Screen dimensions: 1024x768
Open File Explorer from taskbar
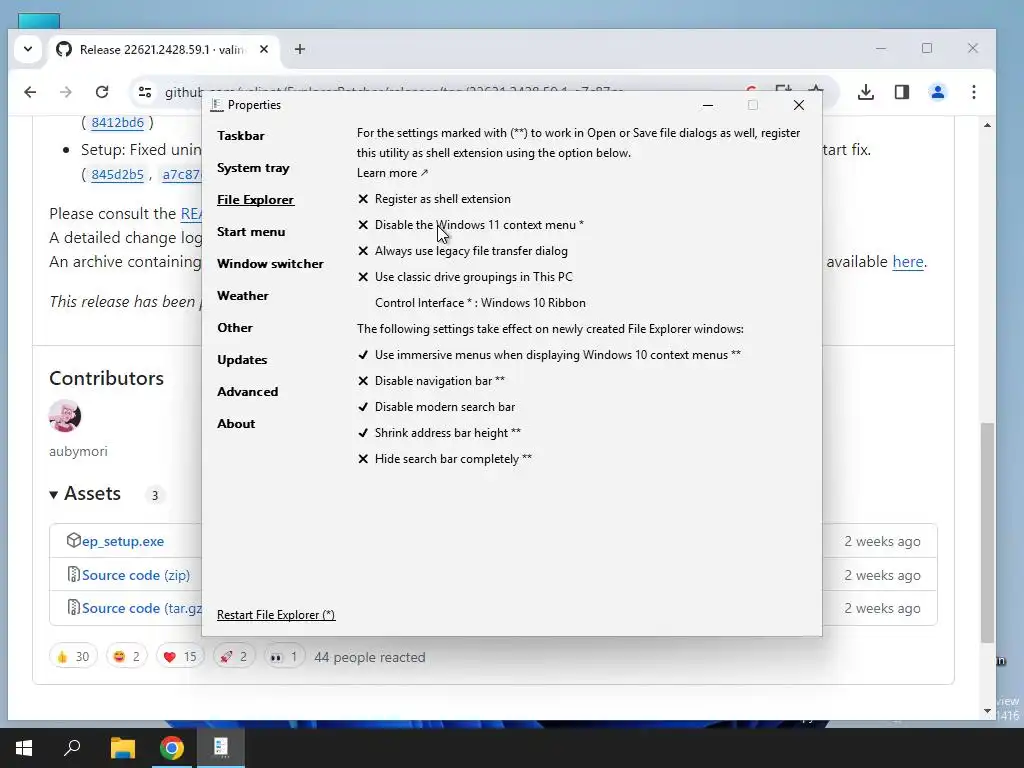(x=122, y=748)
